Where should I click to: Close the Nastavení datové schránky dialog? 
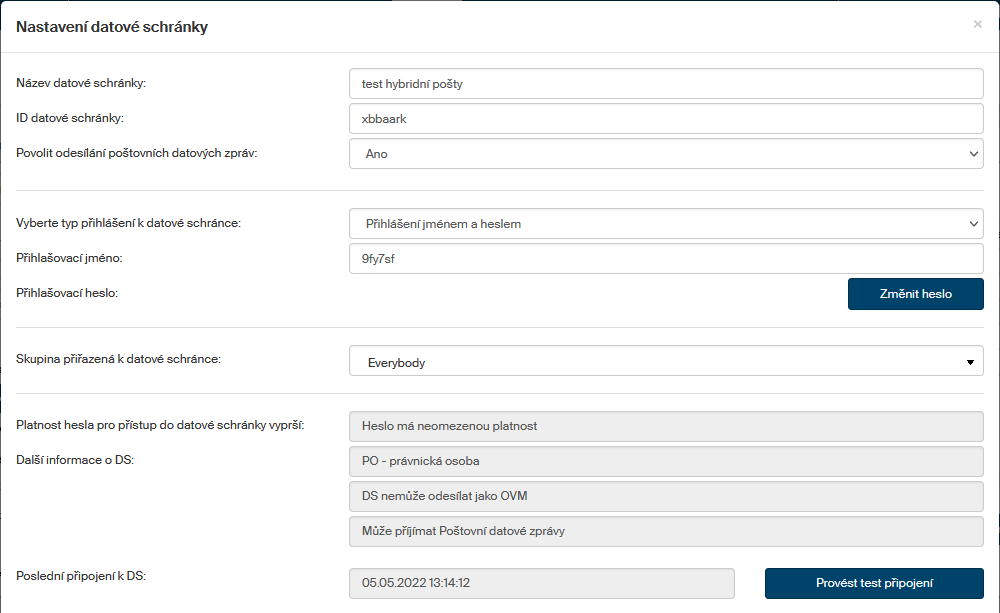tap(977, 24)
